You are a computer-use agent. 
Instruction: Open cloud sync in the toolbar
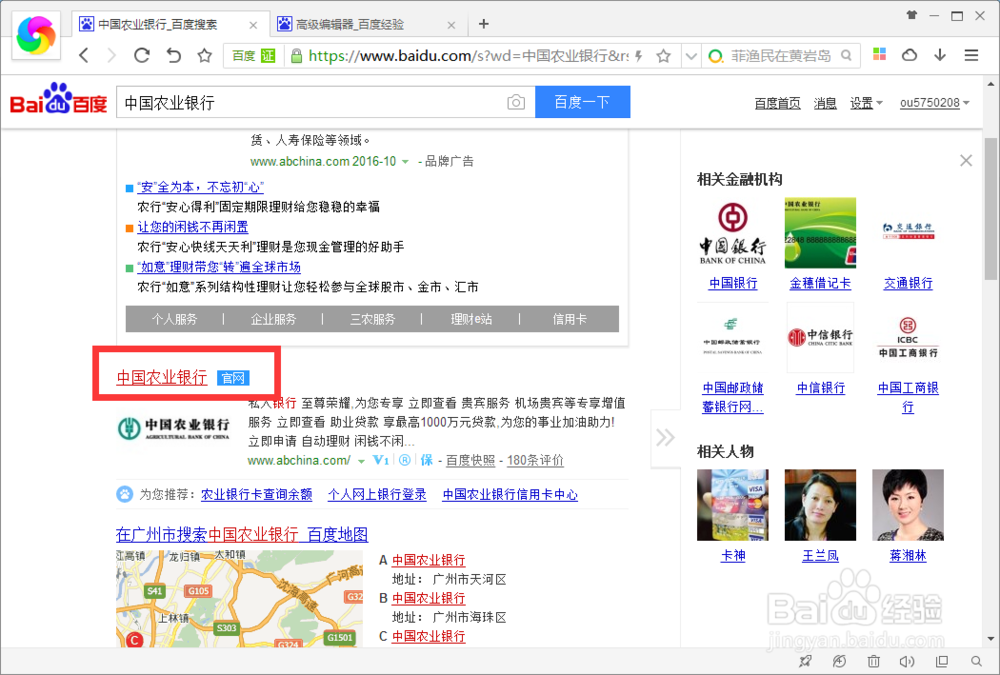[908, 55]
